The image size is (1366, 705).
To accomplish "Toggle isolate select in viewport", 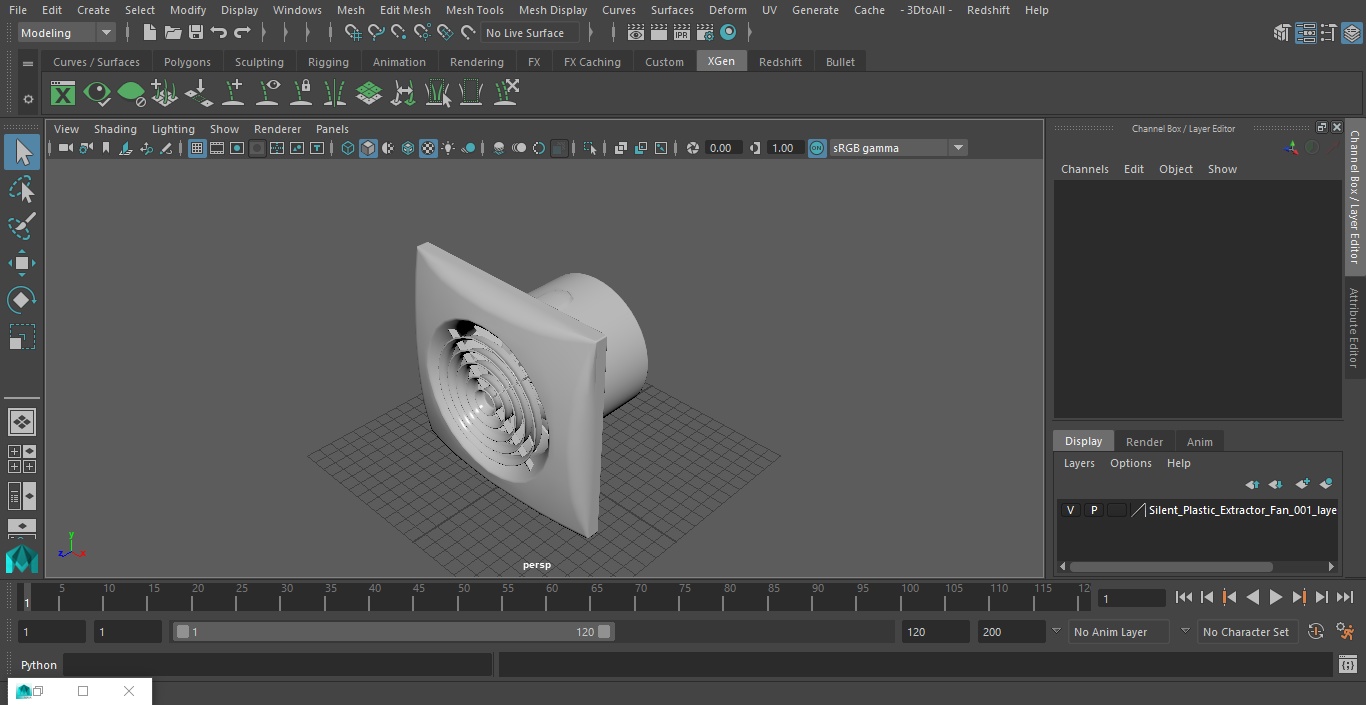I will [x=590, y=148].
